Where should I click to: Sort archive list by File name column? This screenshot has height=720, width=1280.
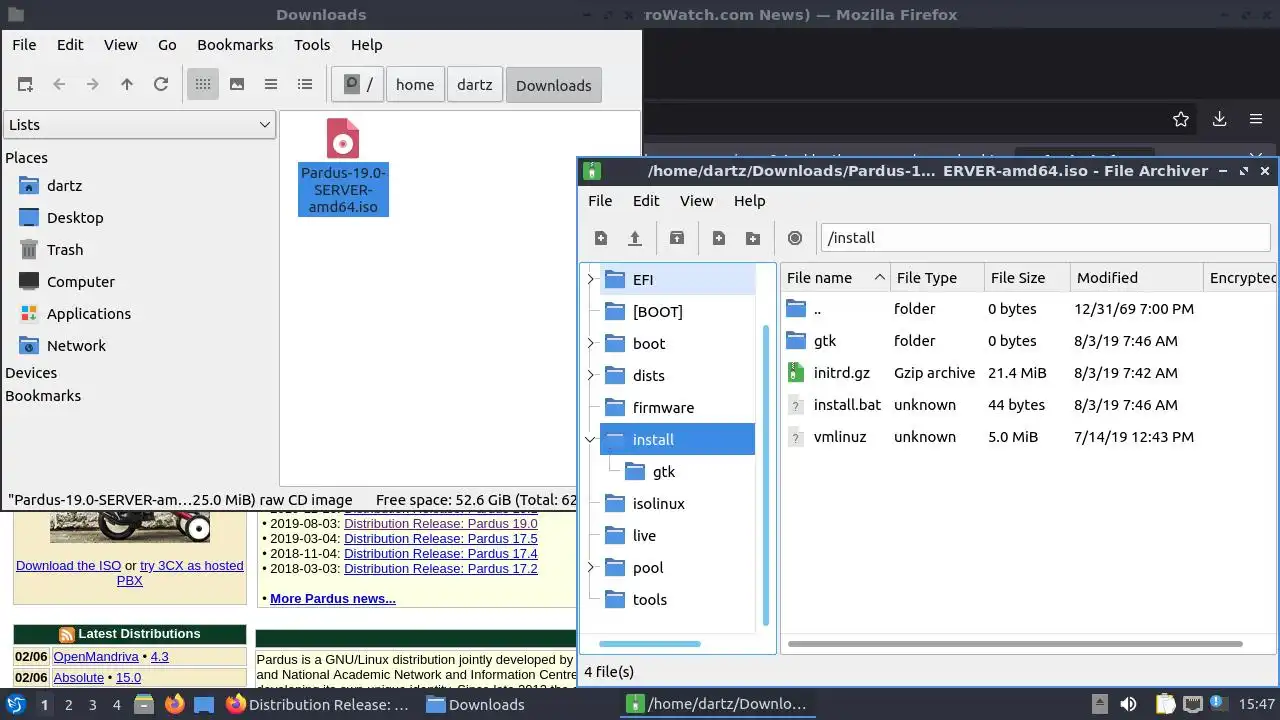[836, 278]
